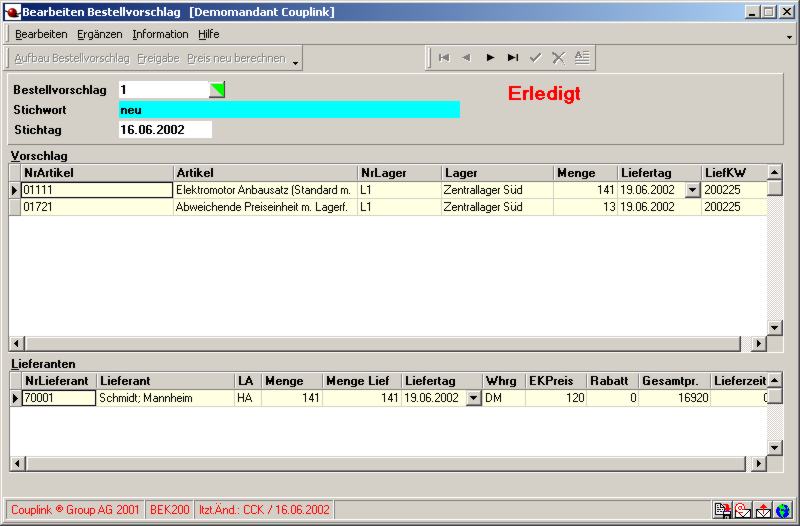
Task: Click the email @ envelope status icon
Action: (x=743, y=510)
